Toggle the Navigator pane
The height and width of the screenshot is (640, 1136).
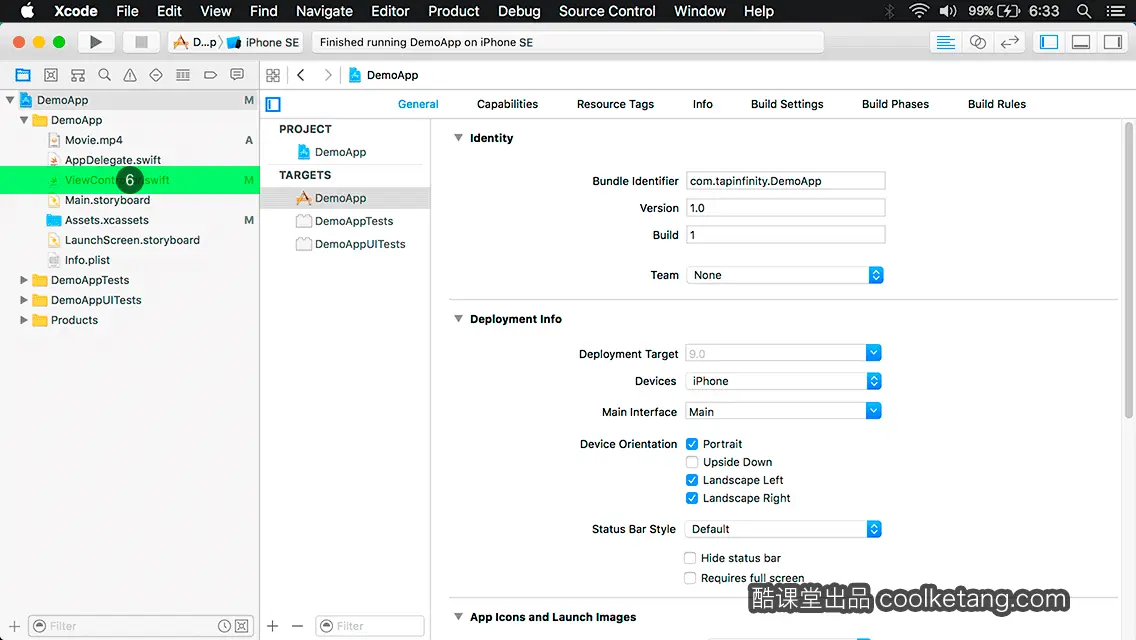(x=1049, y=42)
